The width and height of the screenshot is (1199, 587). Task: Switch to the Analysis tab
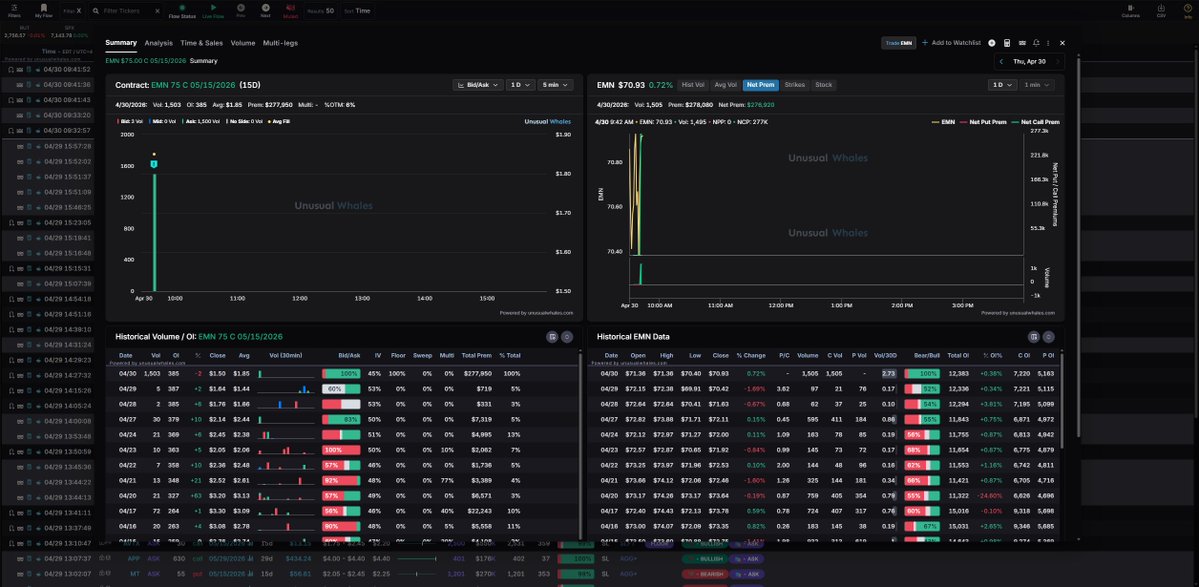(x=158, y=44)
